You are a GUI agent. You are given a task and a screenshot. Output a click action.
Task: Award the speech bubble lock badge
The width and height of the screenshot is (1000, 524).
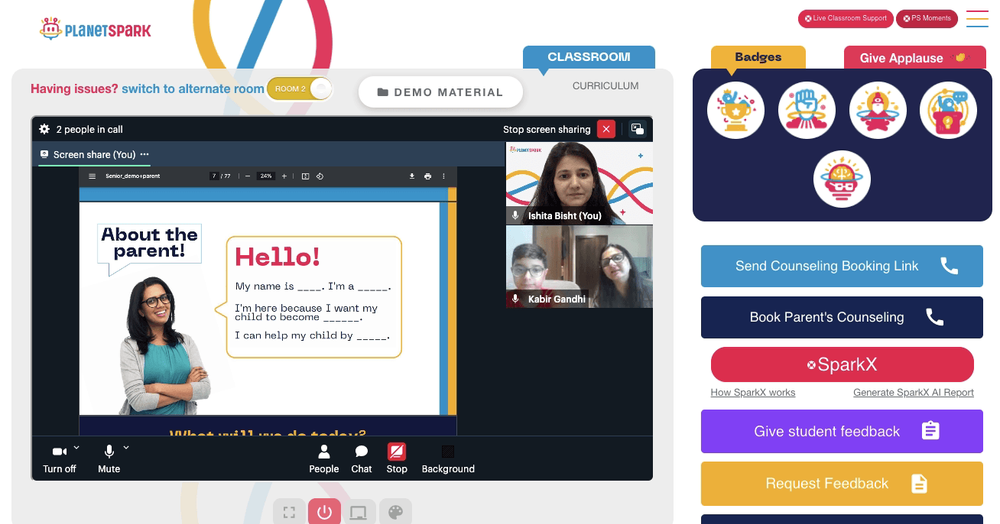pos(948,110)
